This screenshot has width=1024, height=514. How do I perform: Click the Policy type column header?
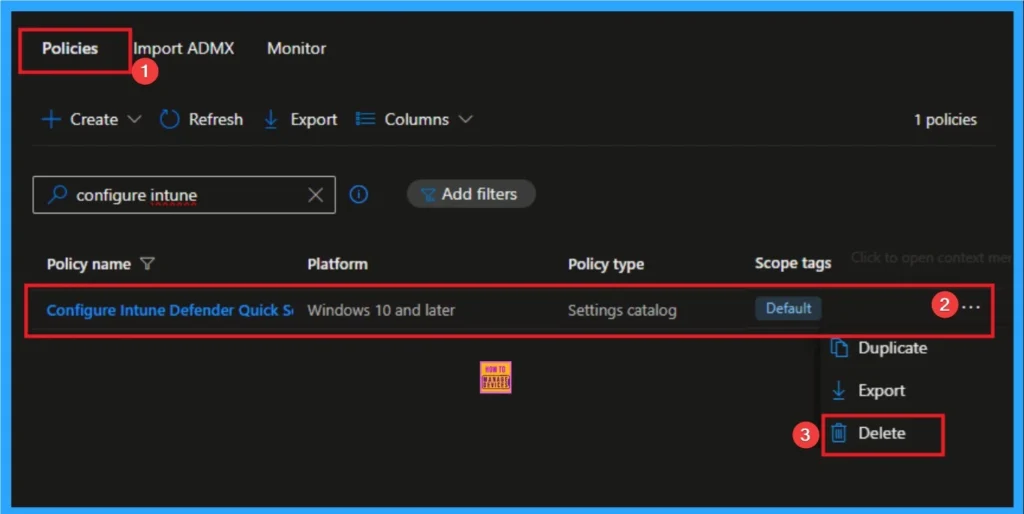click(606, 264)
